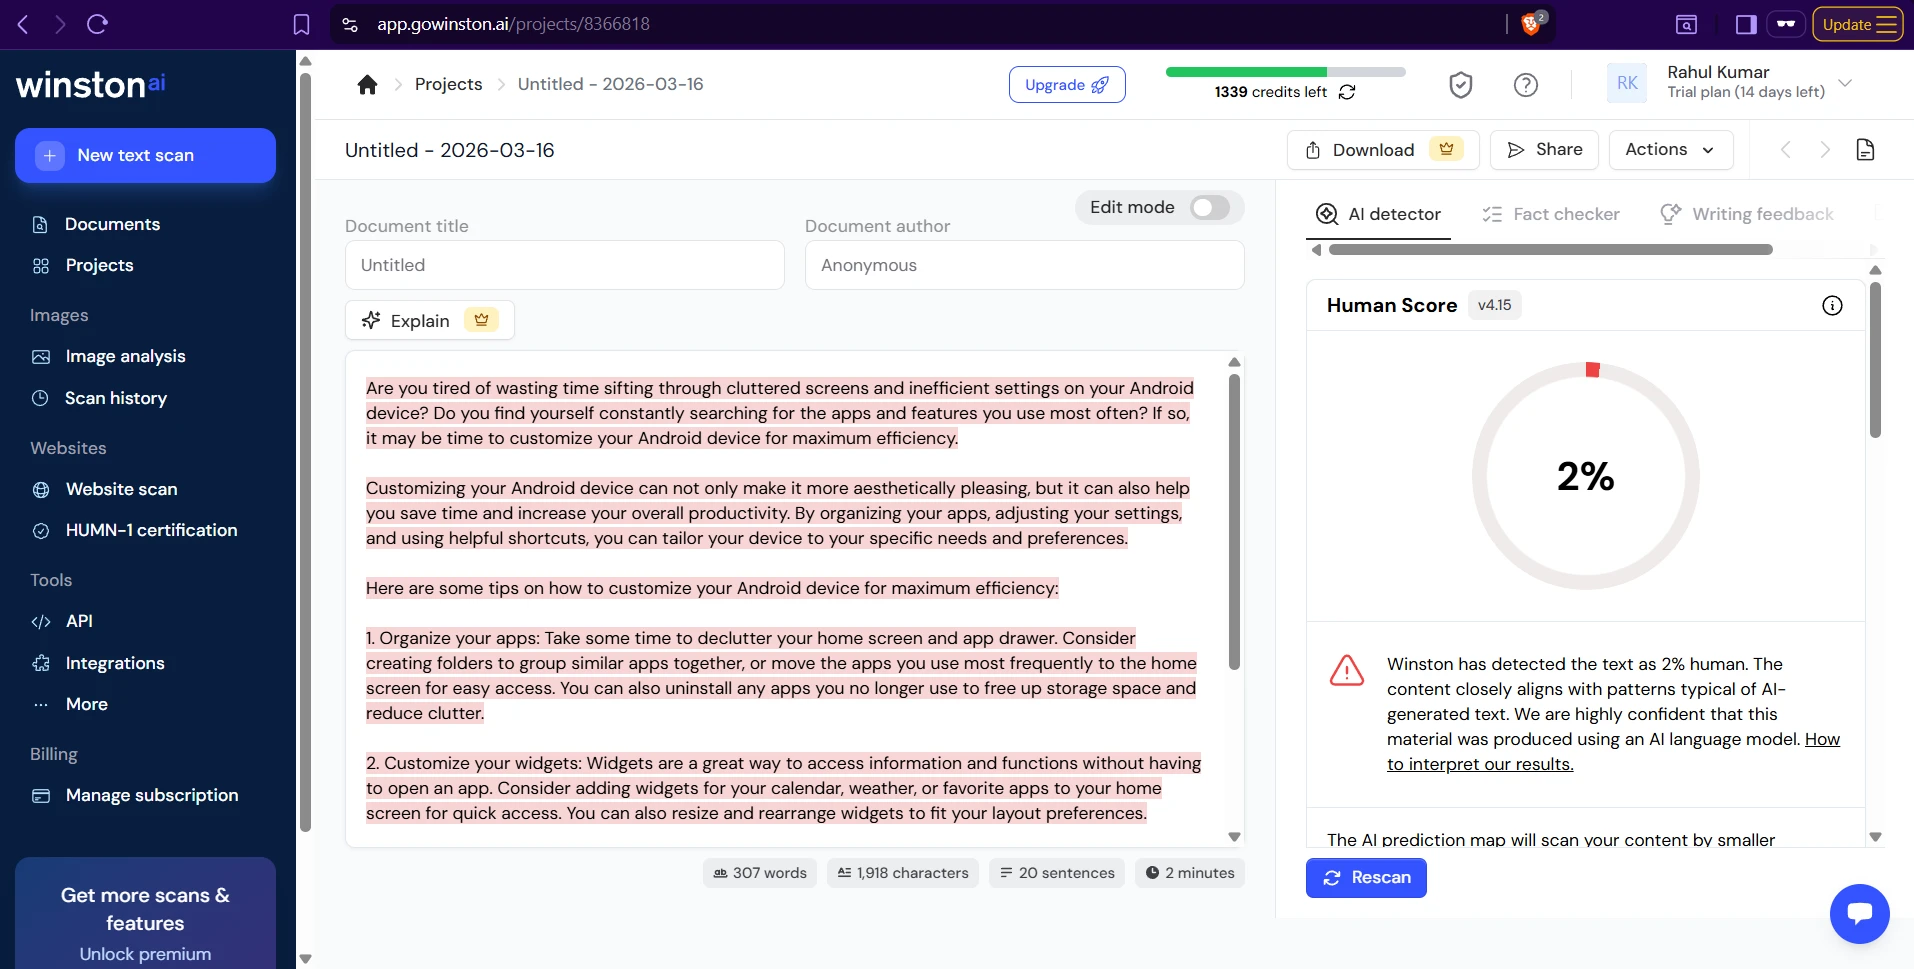
Task: Open the chat support bubble
Action: click(1859, 913)
